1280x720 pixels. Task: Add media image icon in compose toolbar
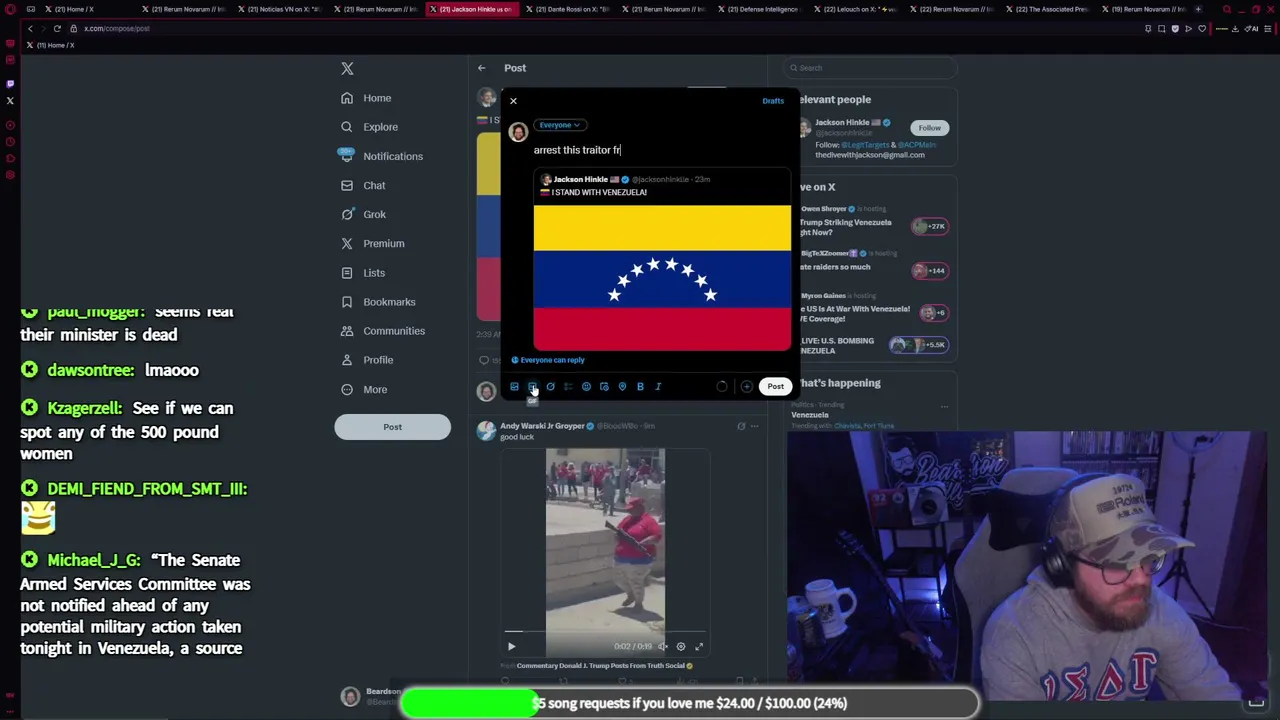point(514,387)
